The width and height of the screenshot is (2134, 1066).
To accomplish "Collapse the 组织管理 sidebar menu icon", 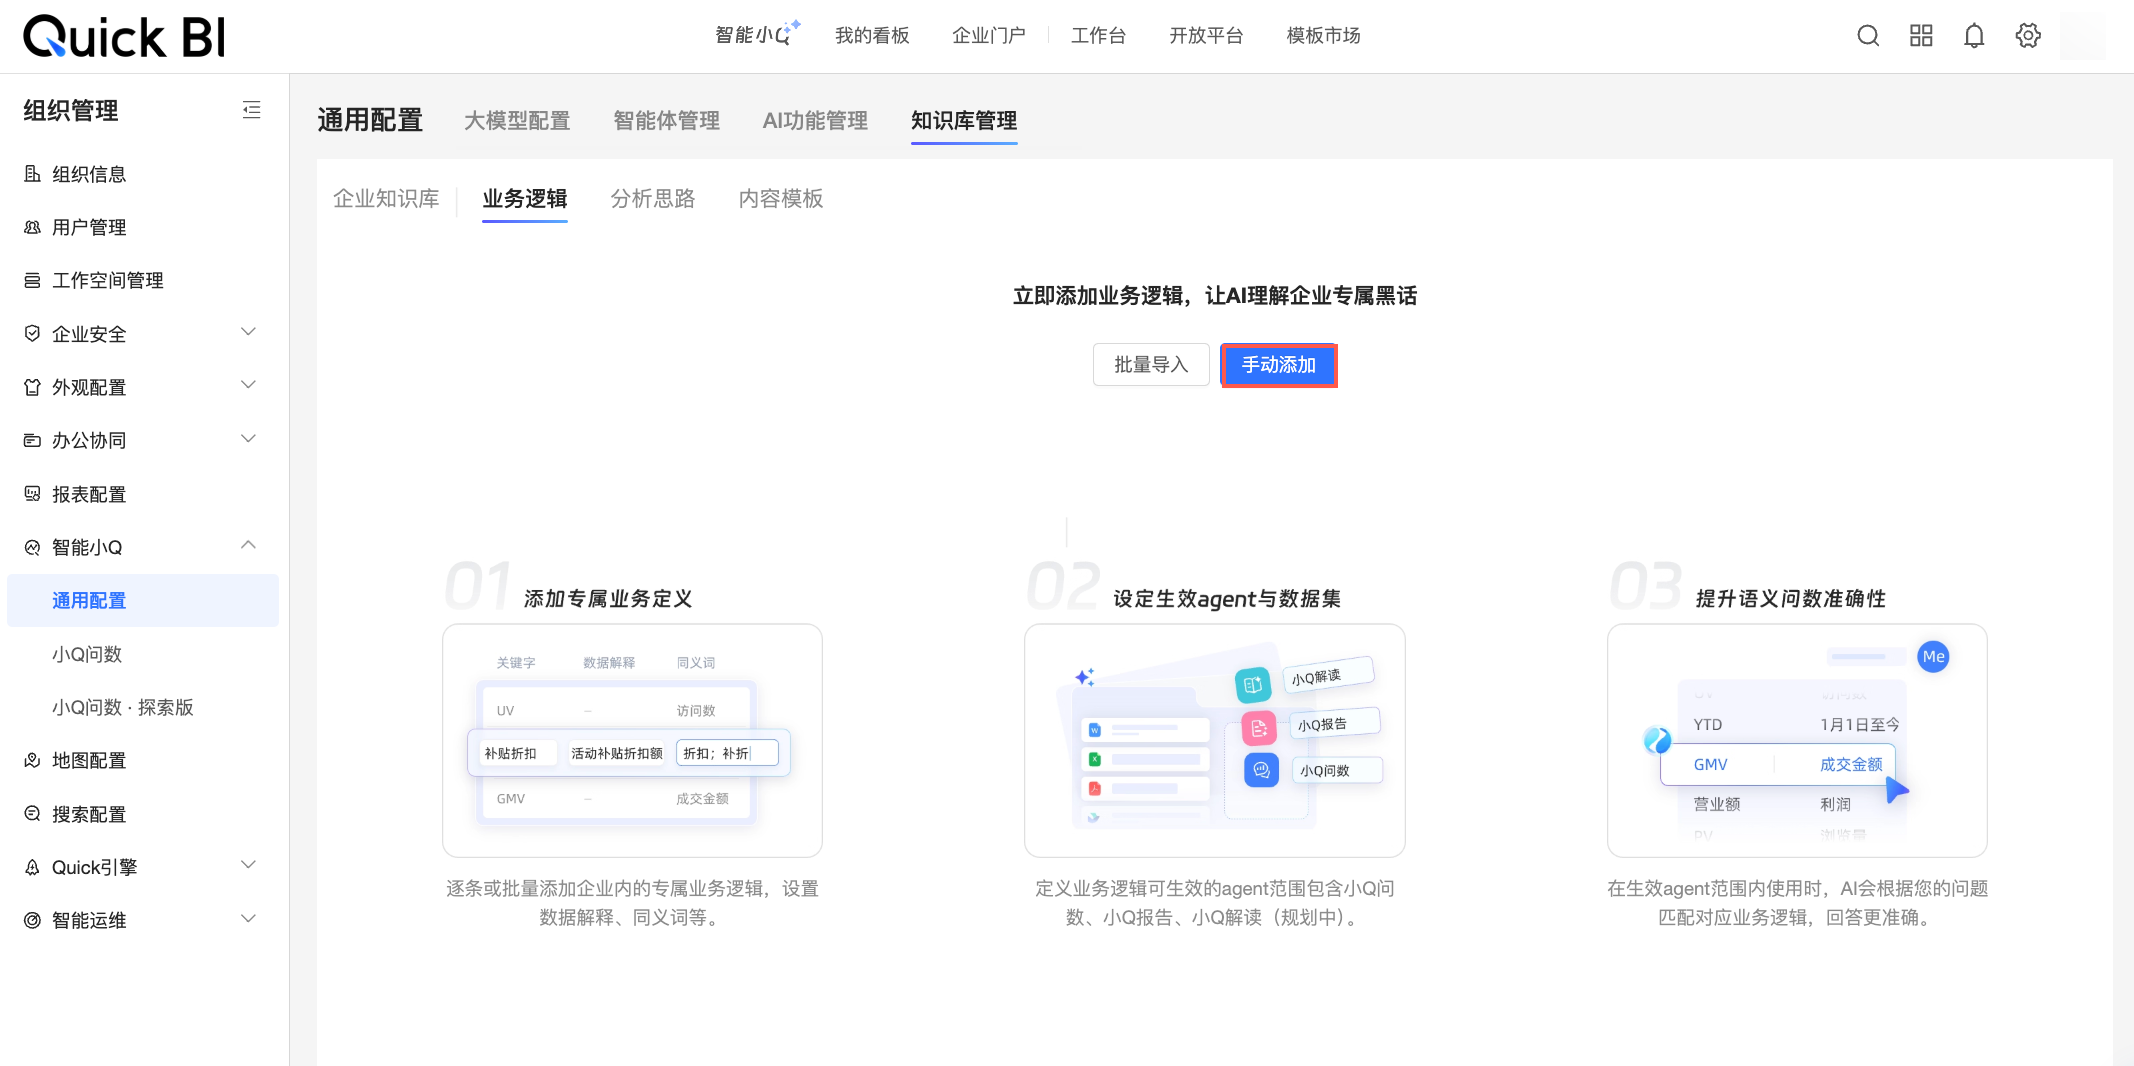I will click(252, 110).
